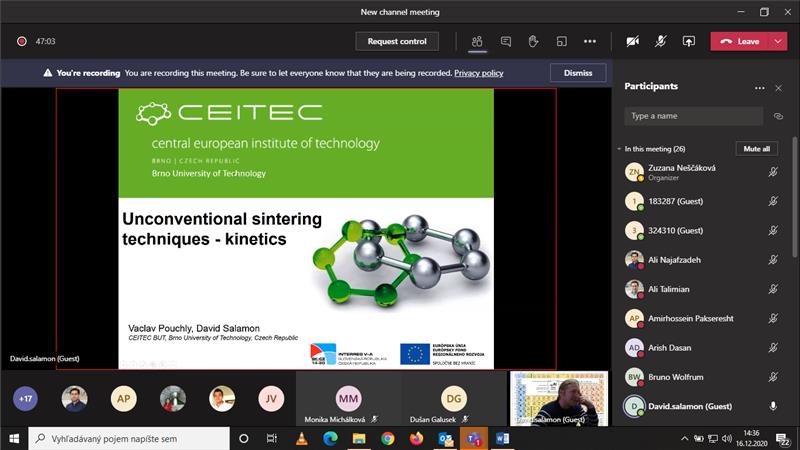Click the Windows taskbar search box
The height and width of the screenshot is (450, 800).
(129, 438)
